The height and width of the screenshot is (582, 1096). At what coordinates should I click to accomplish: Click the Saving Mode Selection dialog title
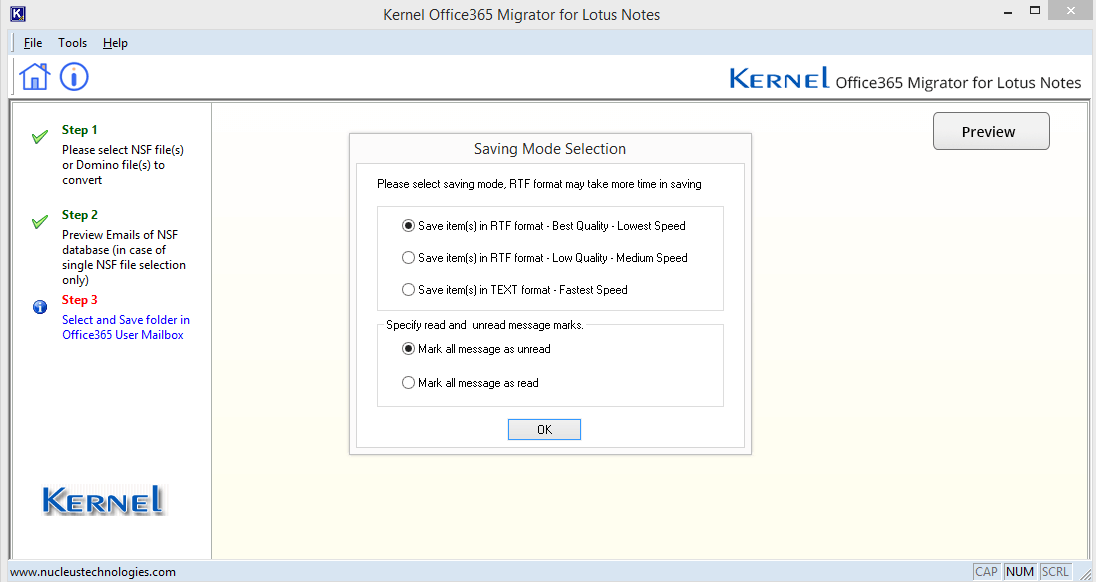click(549, 149)
